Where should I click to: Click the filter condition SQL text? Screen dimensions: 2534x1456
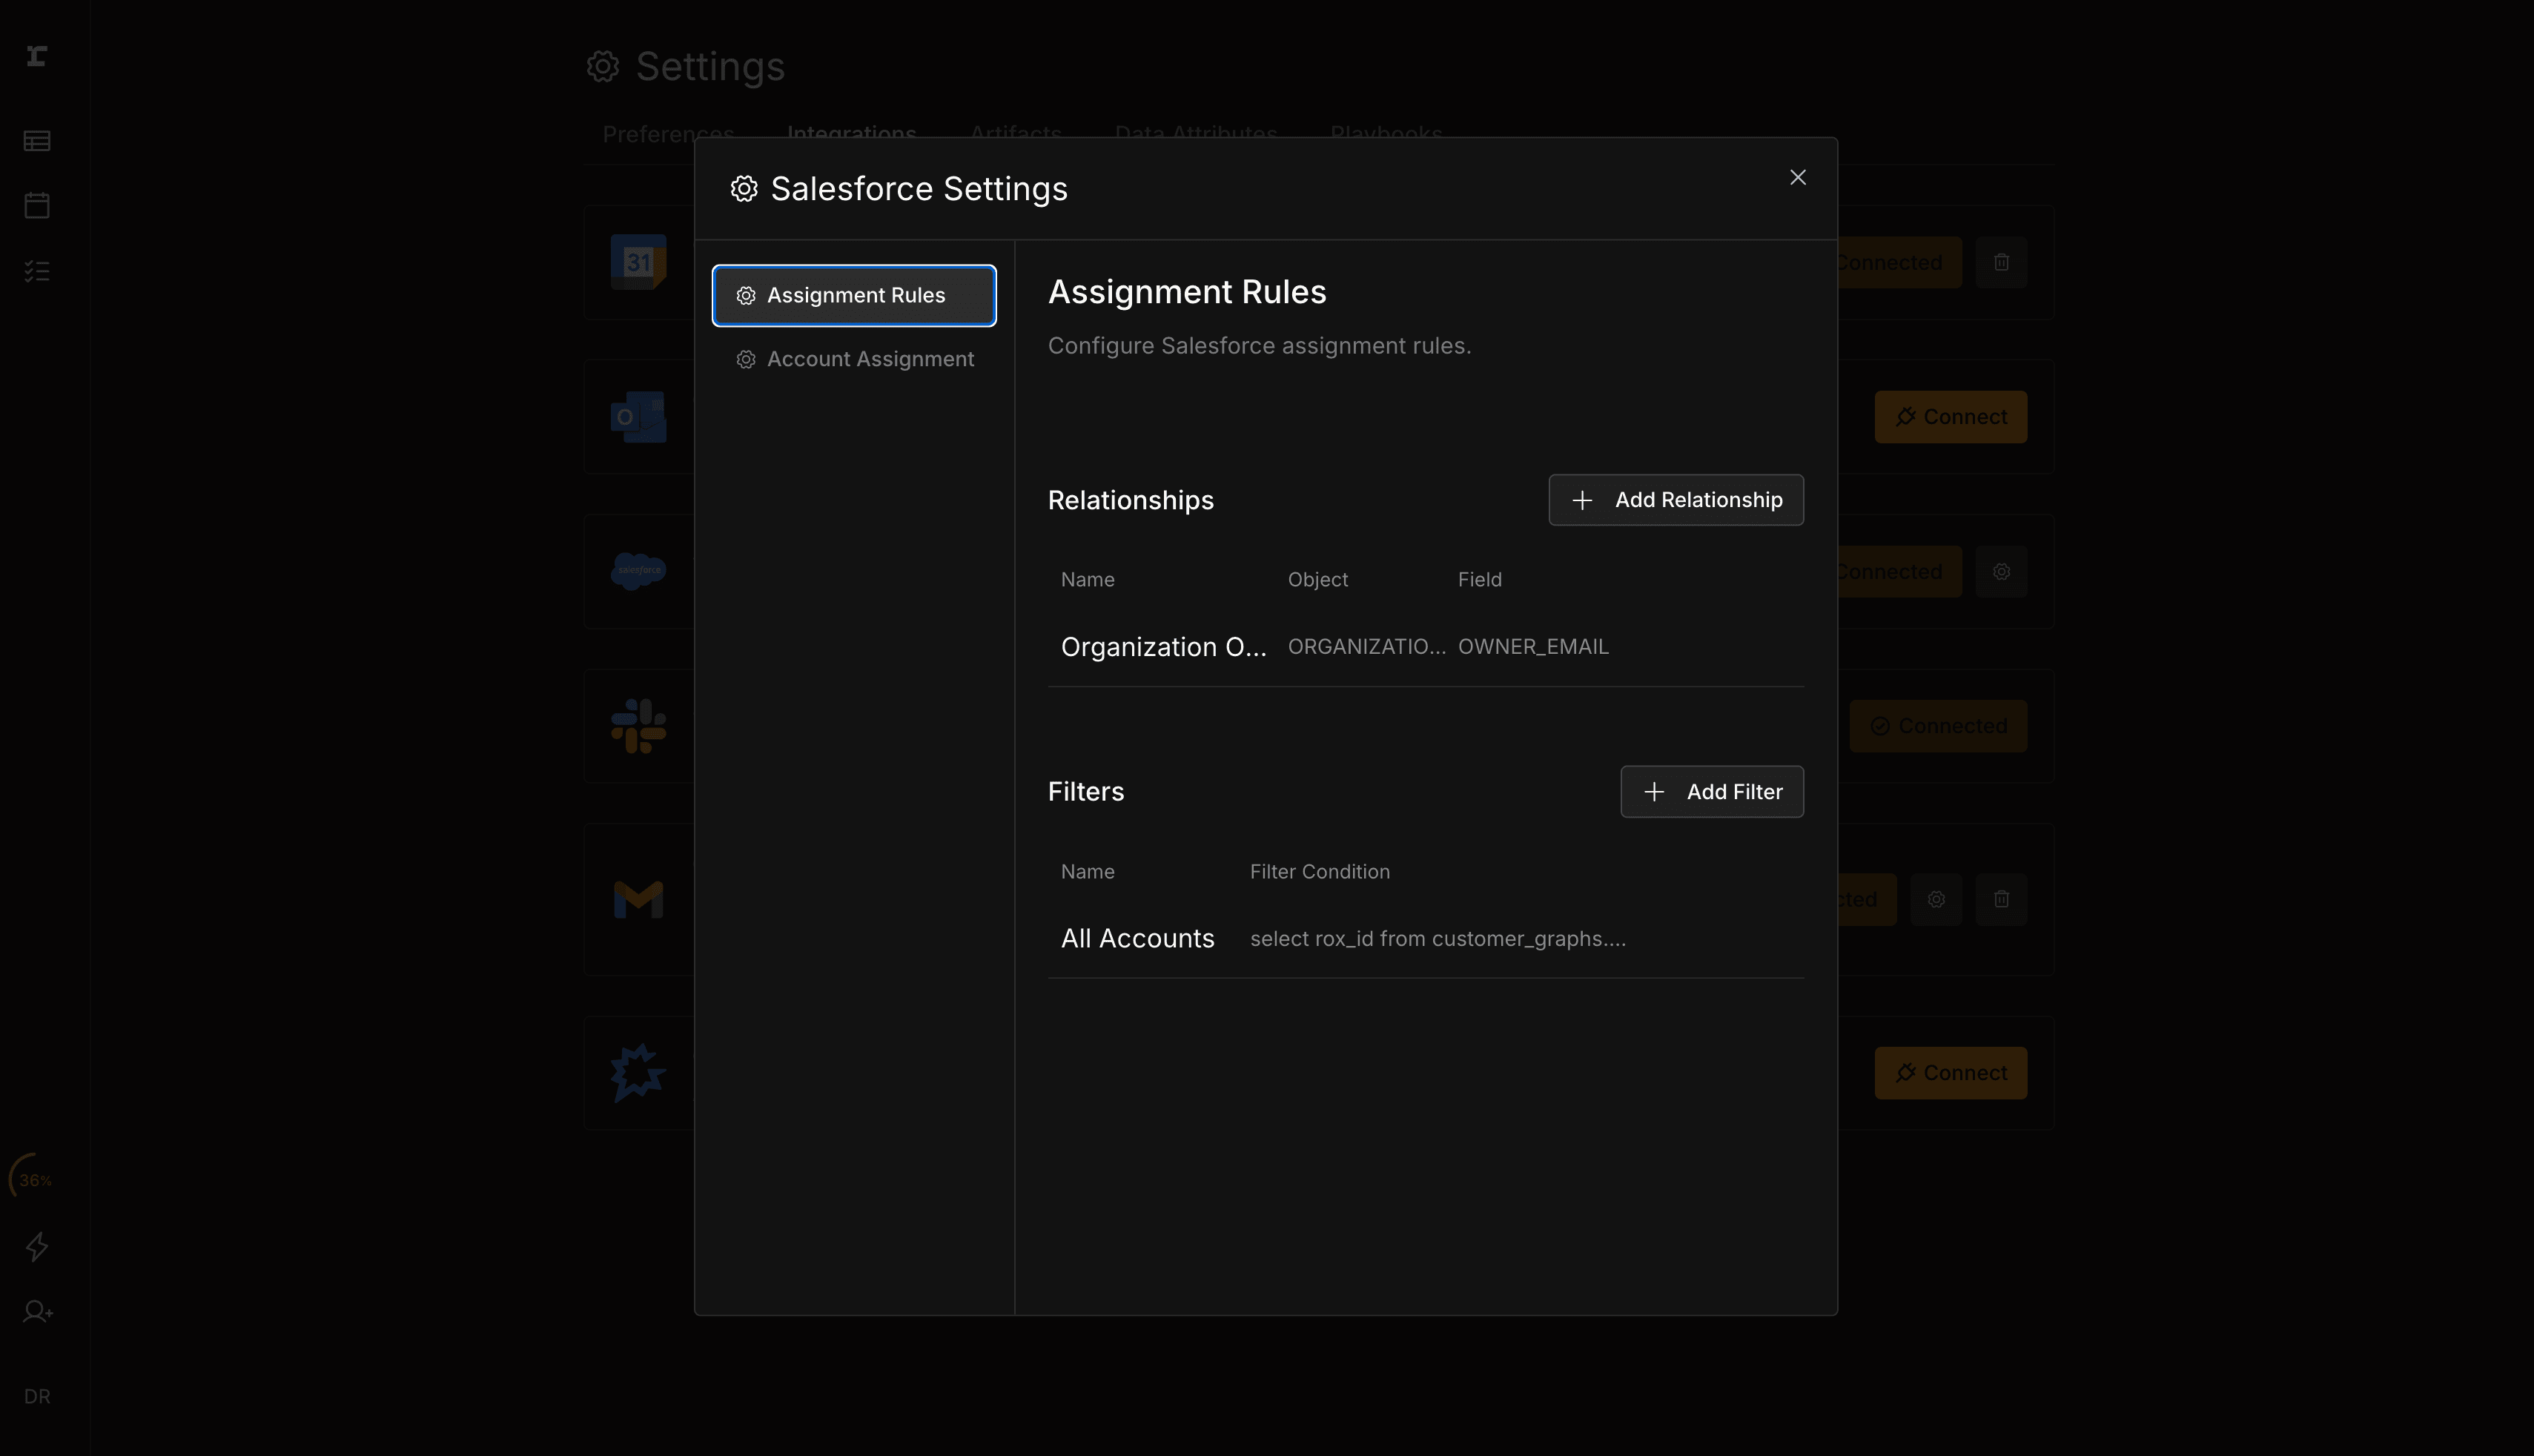tap(1437, 938)
